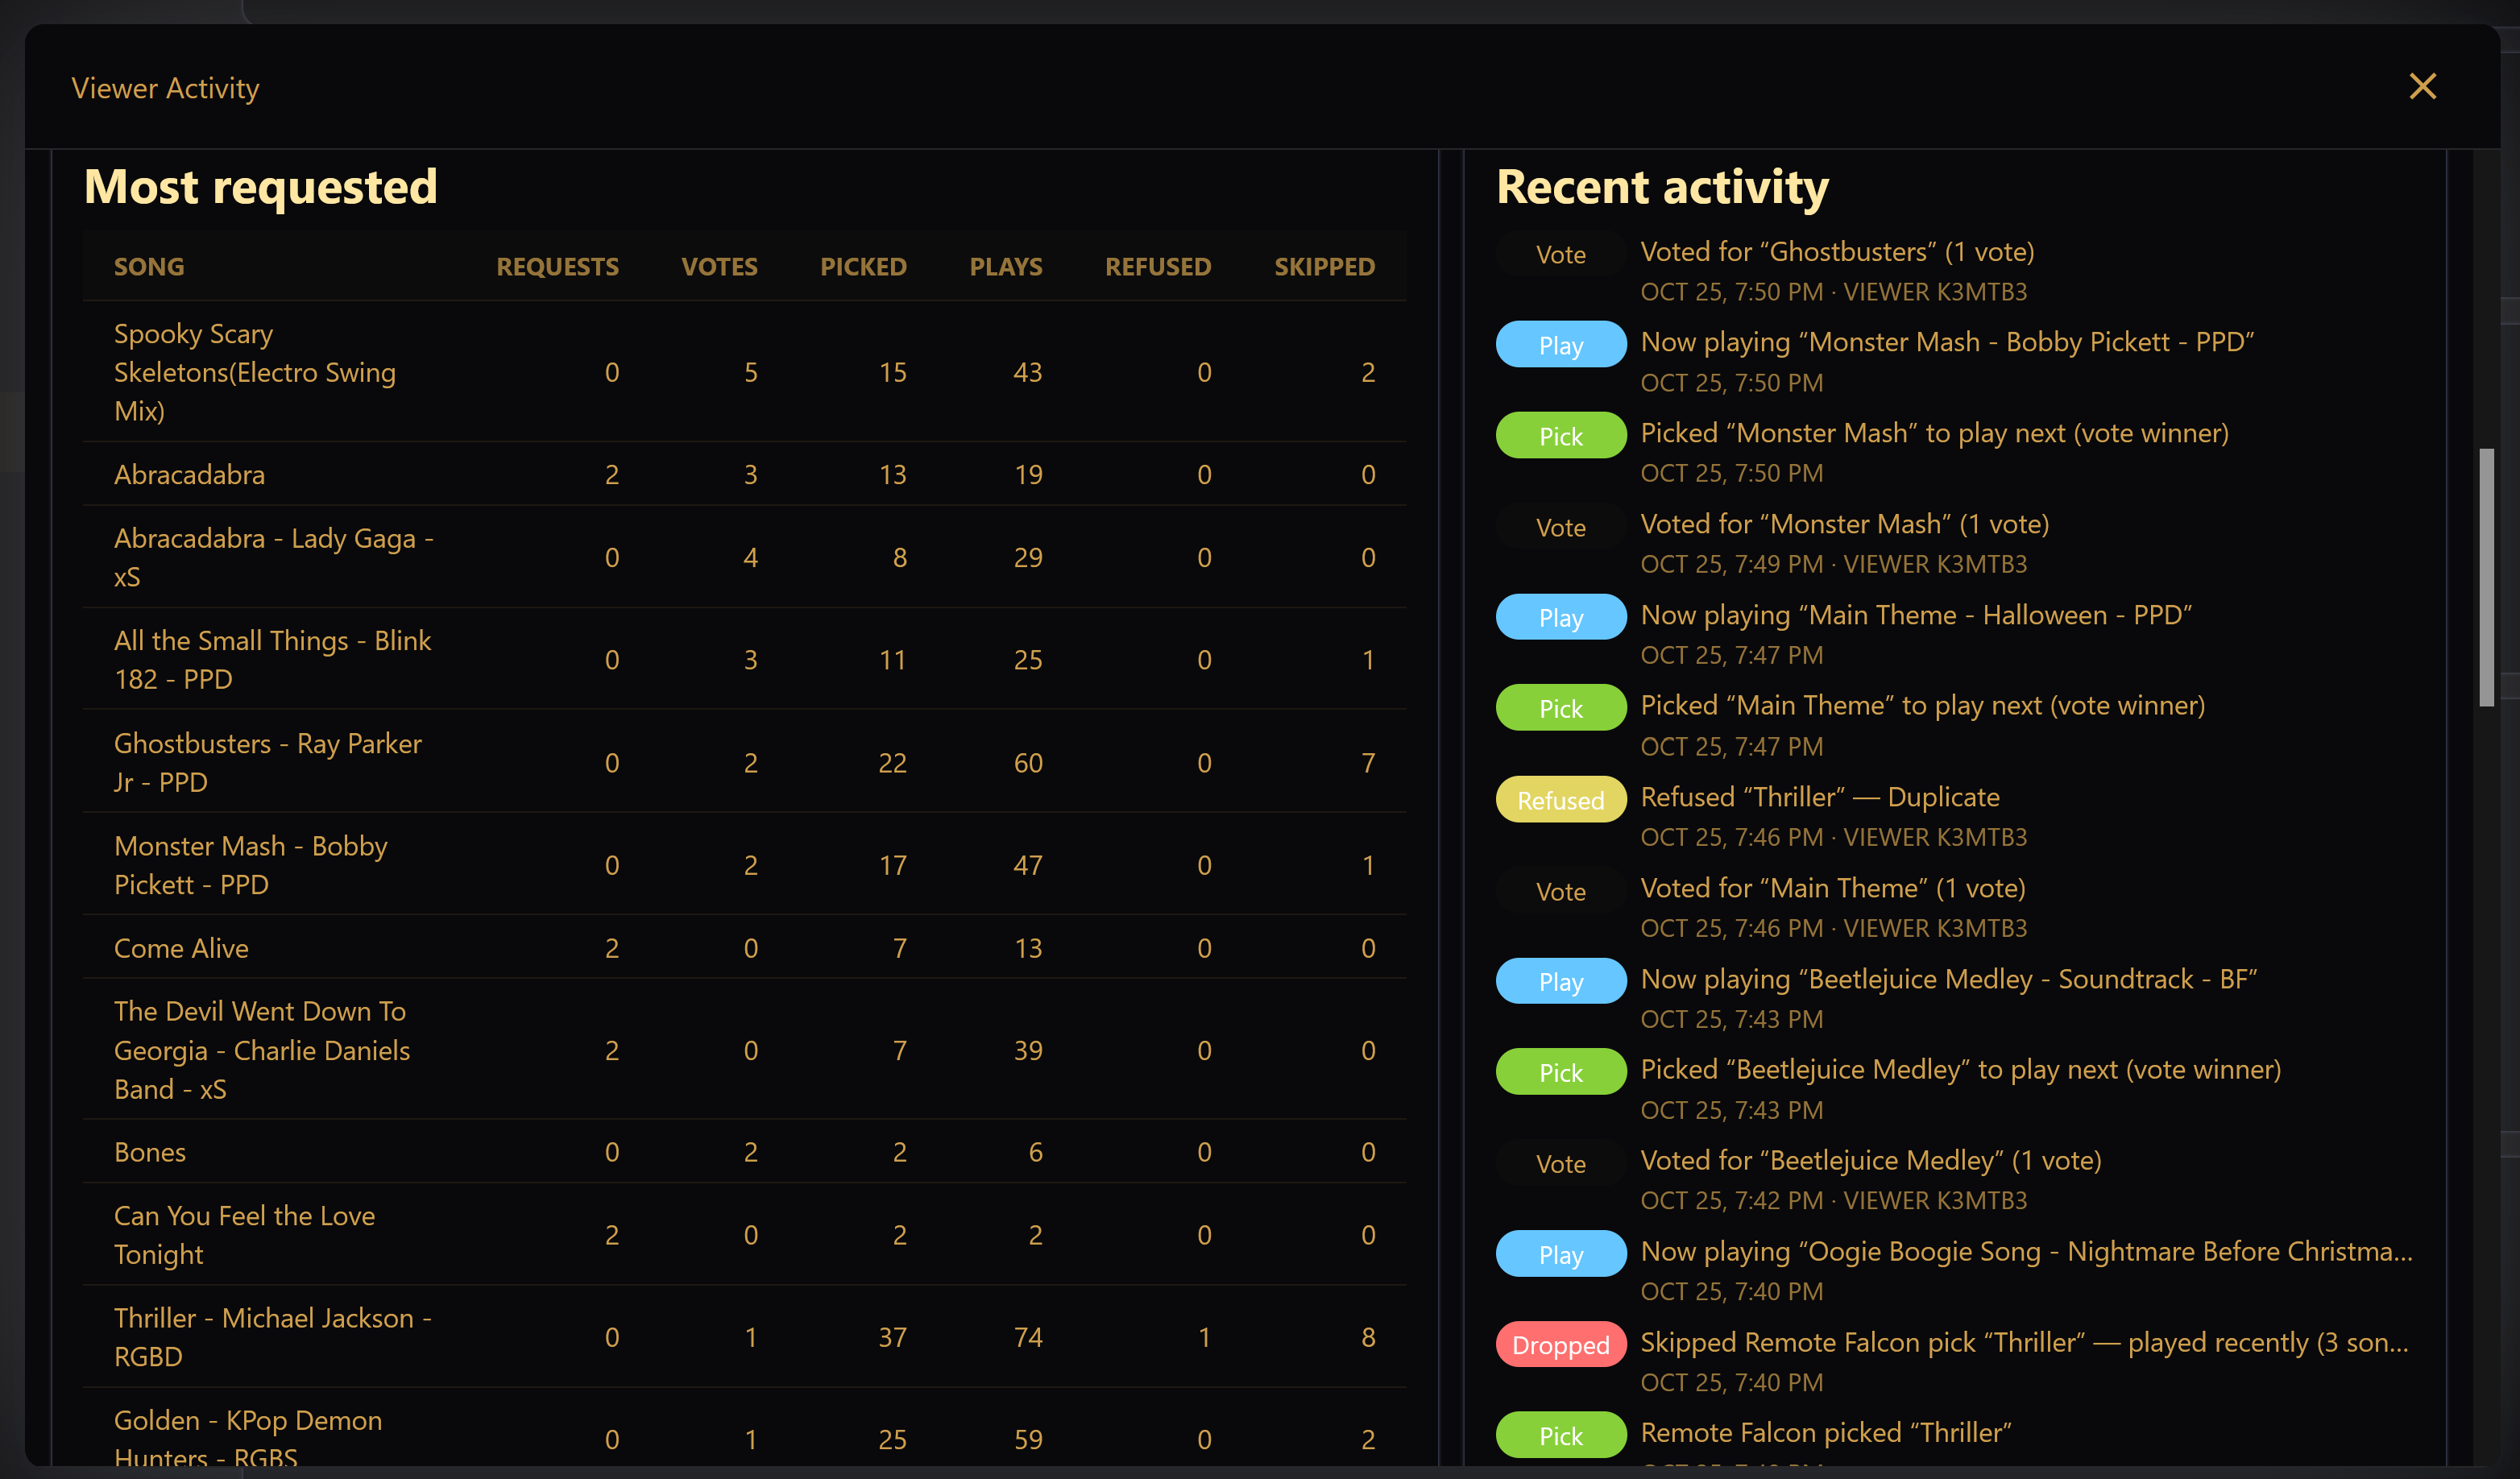Image resolution: width=2520 pixels, height=1479 pixels.
Task: Click the Play badge for Main Theme
Action: 1560,618
